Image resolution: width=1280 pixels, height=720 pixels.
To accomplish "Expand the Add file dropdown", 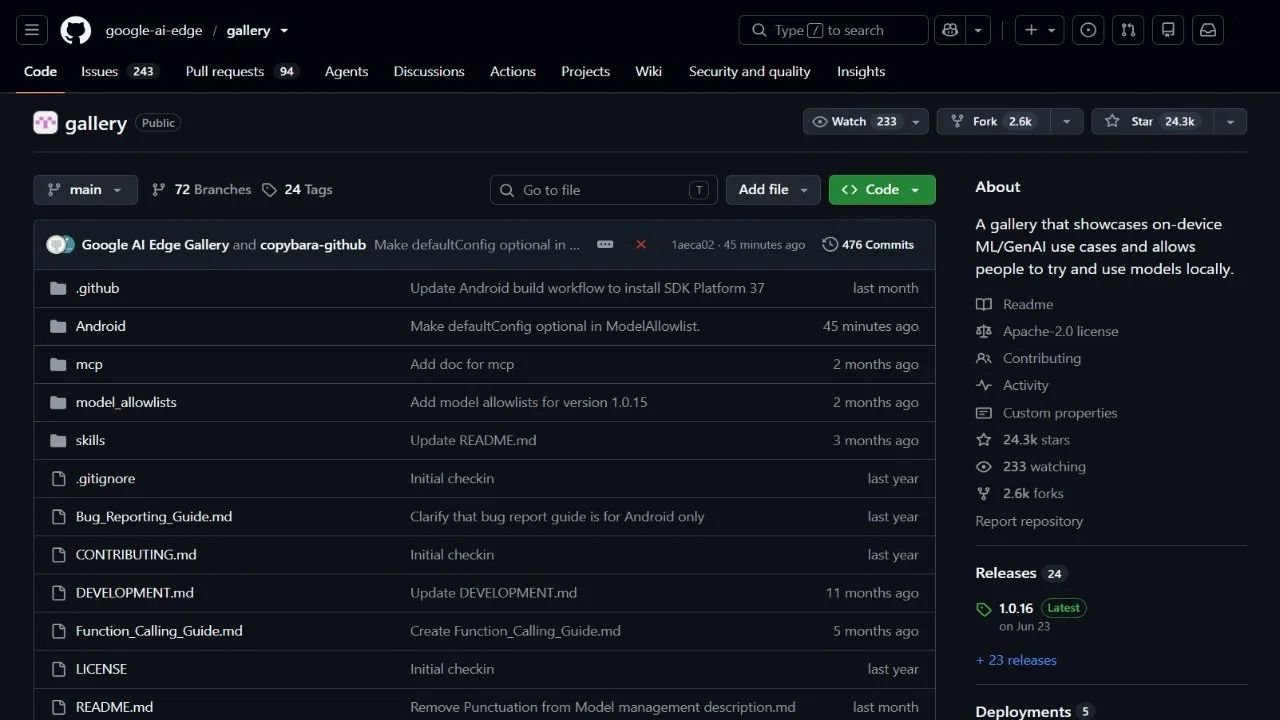I will (x=774, y=190).
